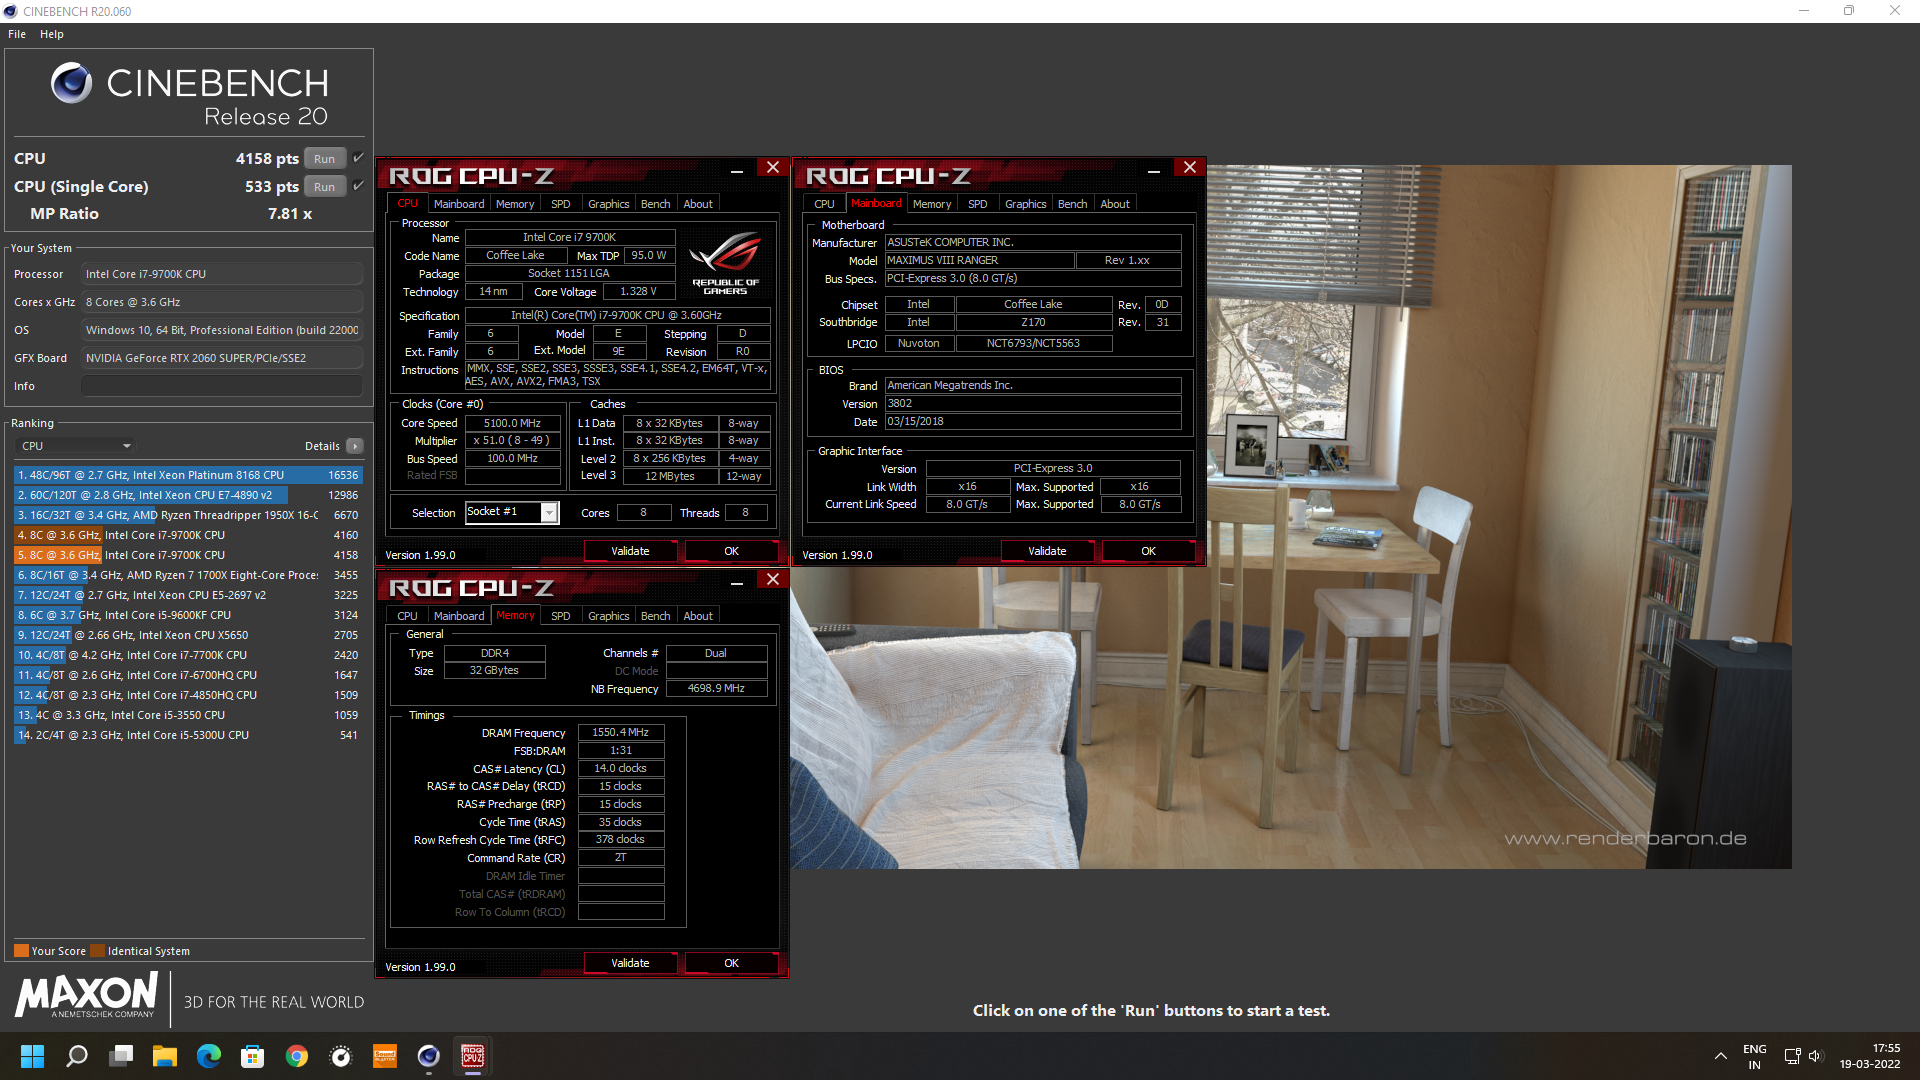The image size is (1920, 1080).
Task: Click the Windows search taskbar icon
Action: [x=75, y=1054]
